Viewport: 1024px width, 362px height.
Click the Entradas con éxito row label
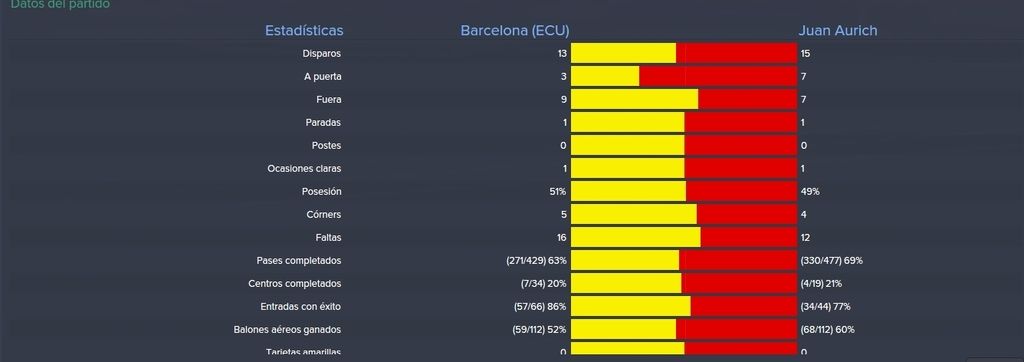pos(300,306)
